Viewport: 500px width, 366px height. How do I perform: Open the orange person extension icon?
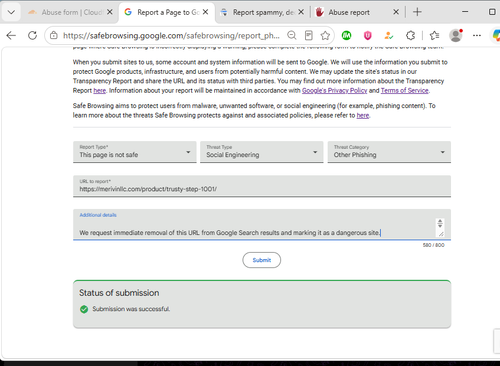click(x=389, y=35)
